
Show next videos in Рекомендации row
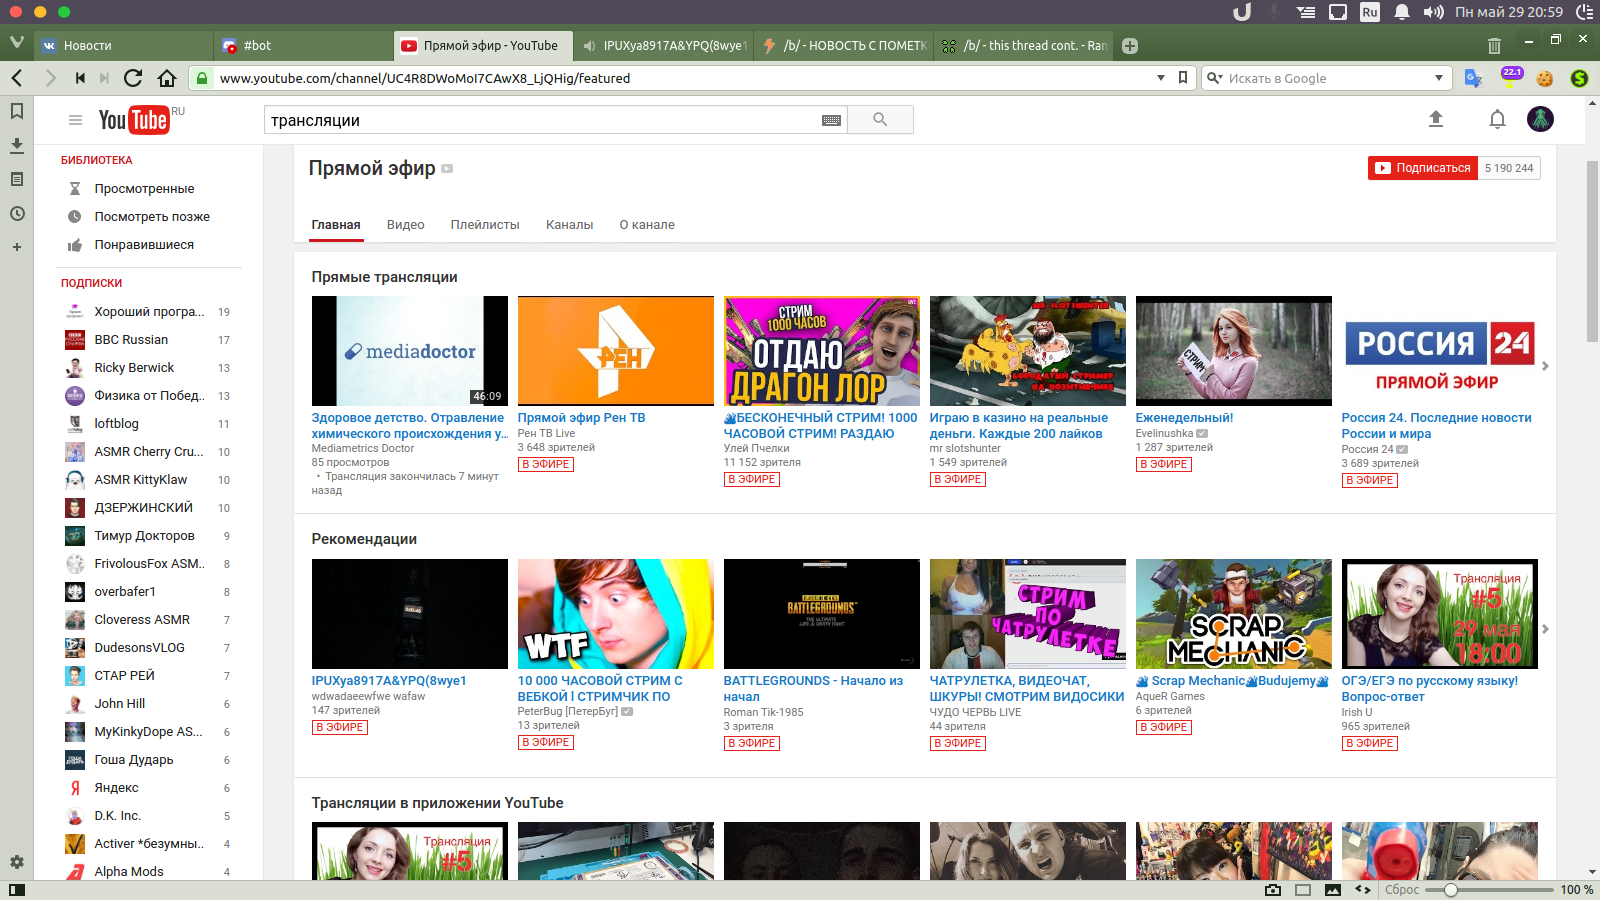click(x=1545, y=629)
